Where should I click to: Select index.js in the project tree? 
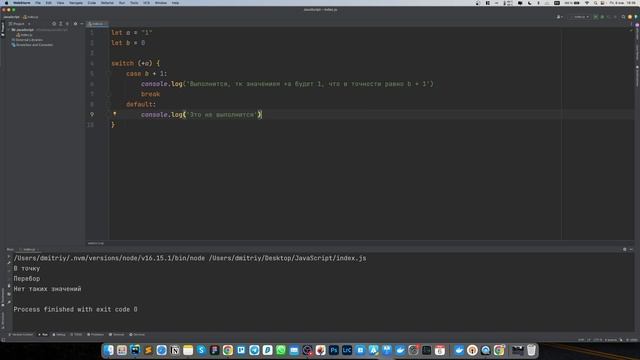[x=24, y=35]
